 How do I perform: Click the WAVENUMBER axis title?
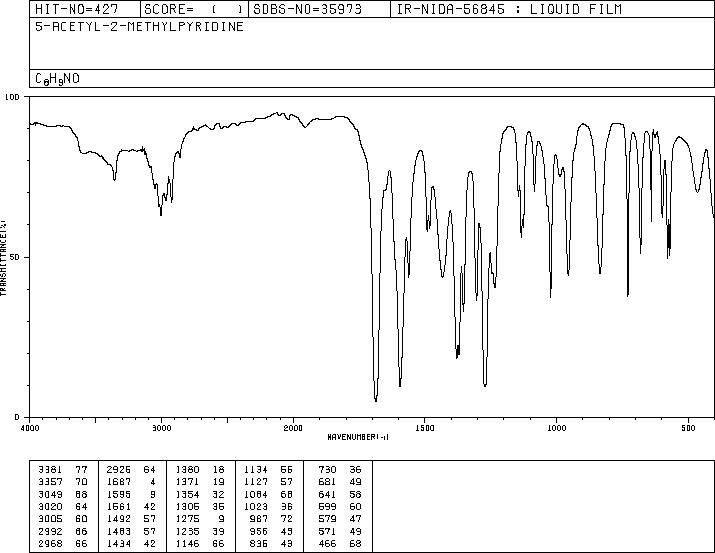coord(358,437)
